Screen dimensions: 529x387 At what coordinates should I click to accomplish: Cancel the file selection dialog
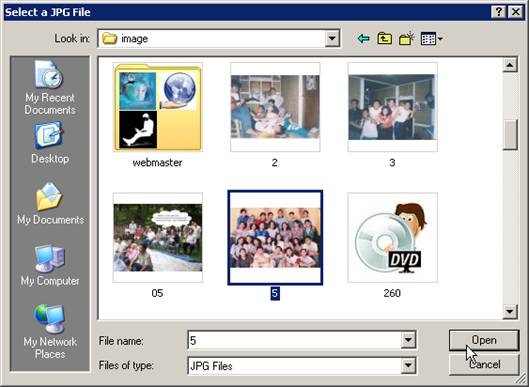484,365
